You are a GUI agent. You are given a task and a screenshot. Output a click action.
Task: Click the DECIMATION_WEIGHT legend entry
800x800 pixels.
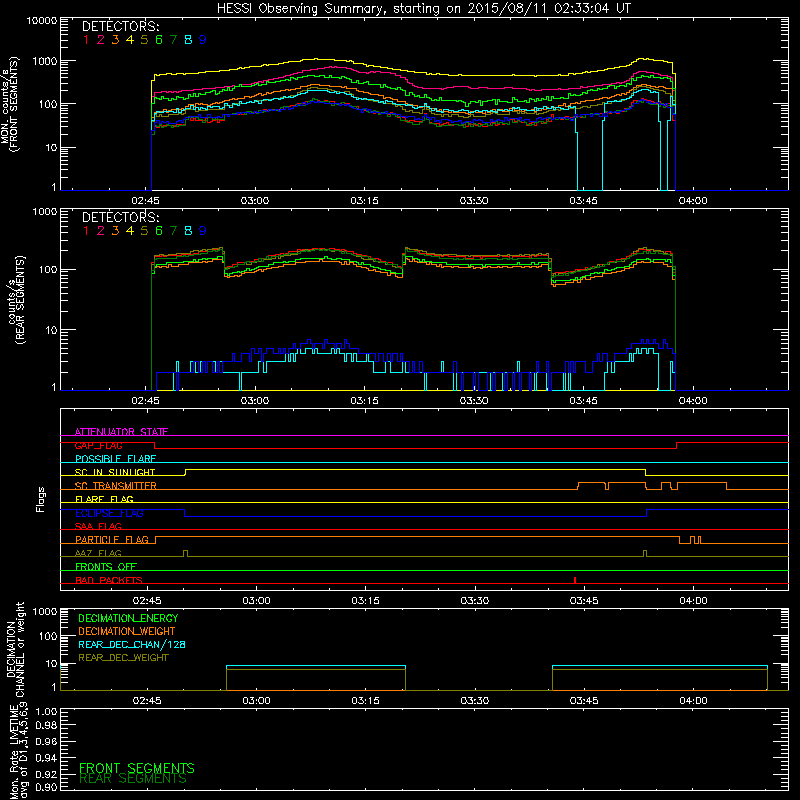(x=127, y=631)
